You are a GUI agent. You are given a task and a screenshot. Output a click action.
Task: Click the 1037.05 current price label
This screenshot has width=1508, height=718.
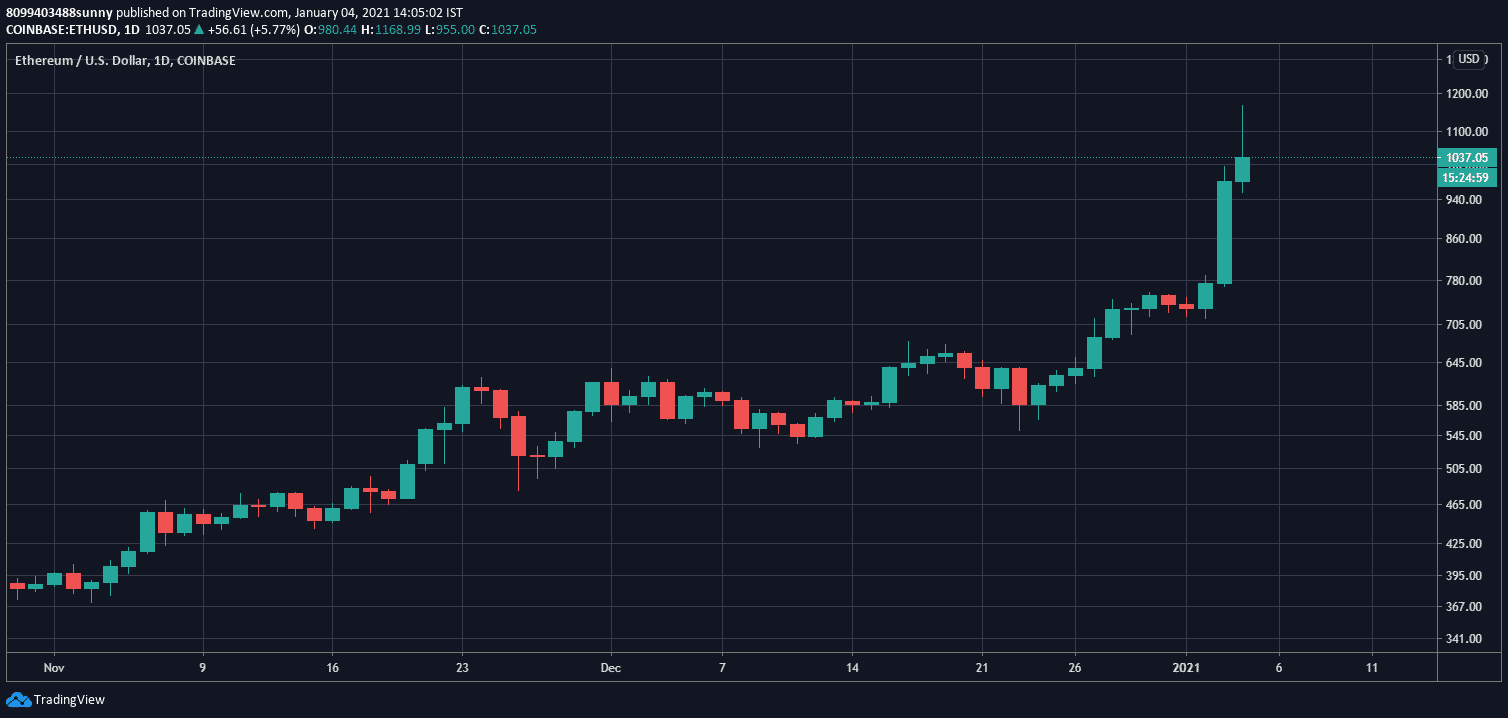click(1466, 158)
